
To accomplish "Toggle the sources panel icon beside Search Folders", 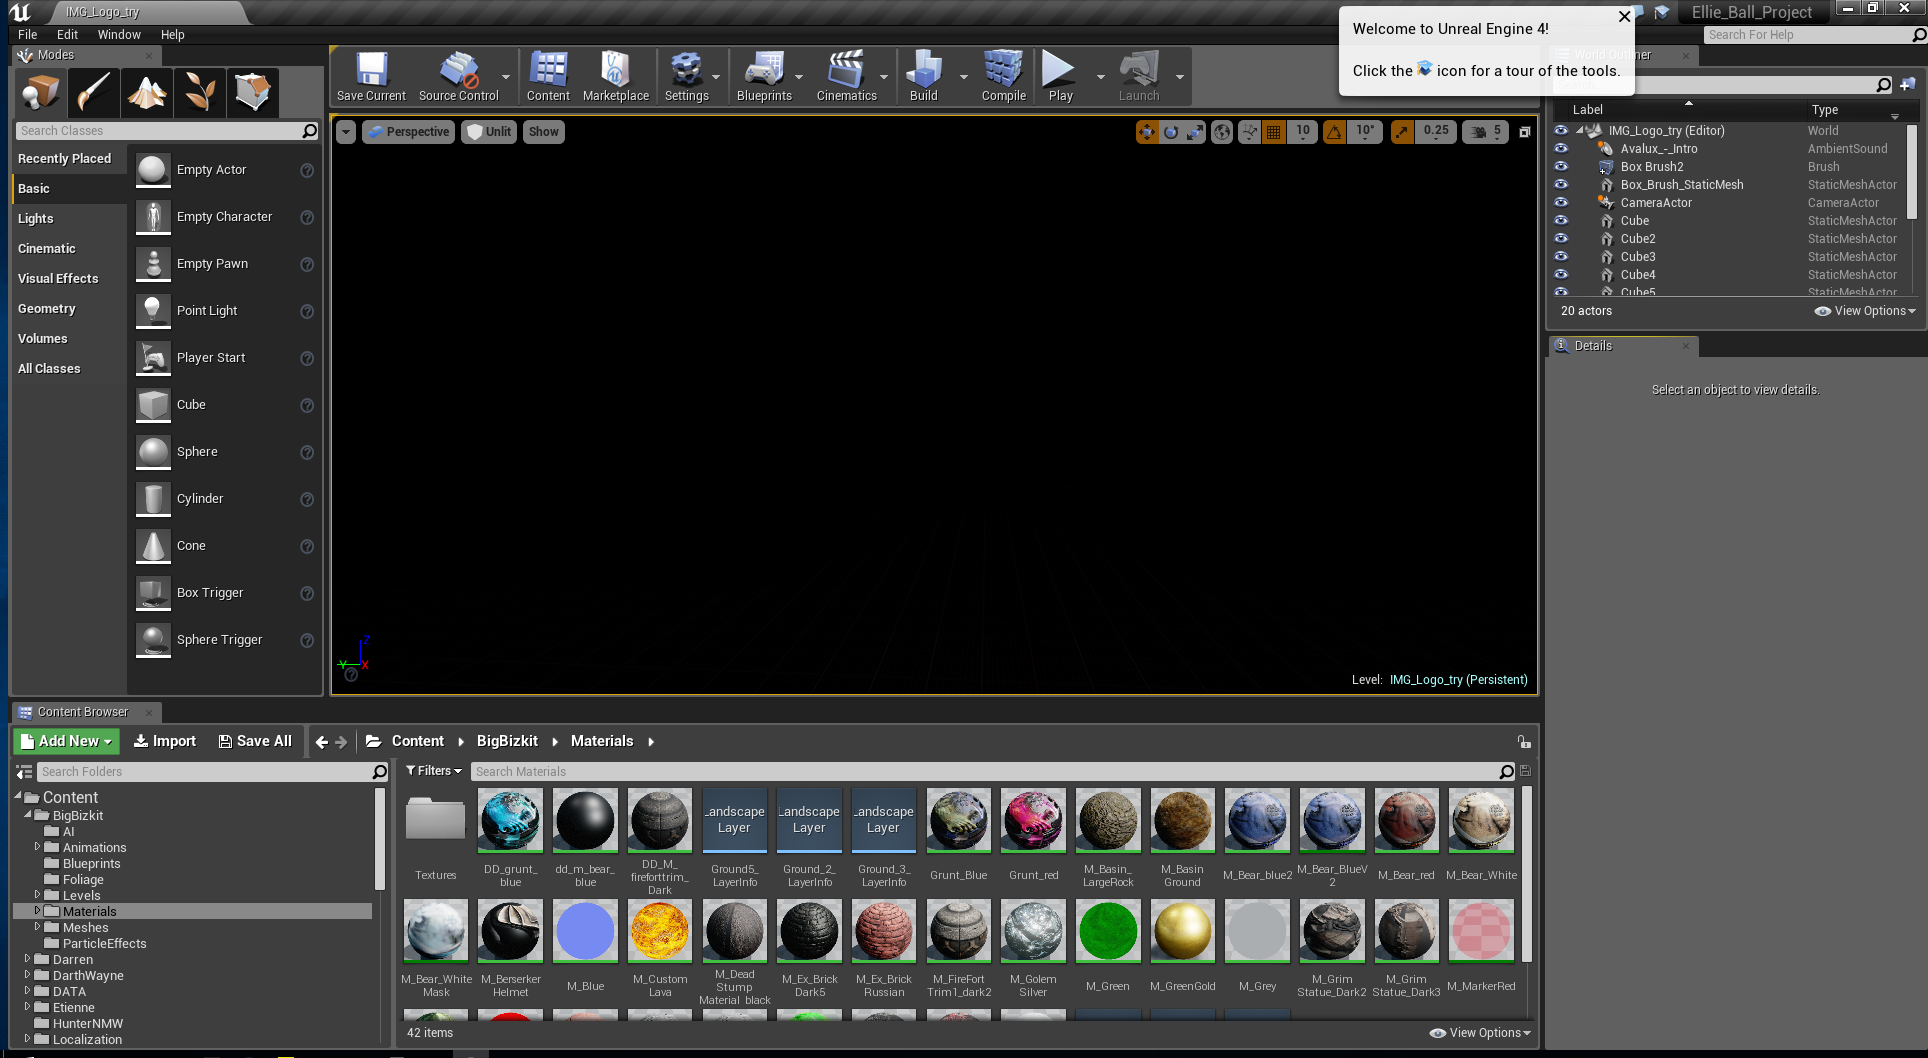I will [24, 772].
